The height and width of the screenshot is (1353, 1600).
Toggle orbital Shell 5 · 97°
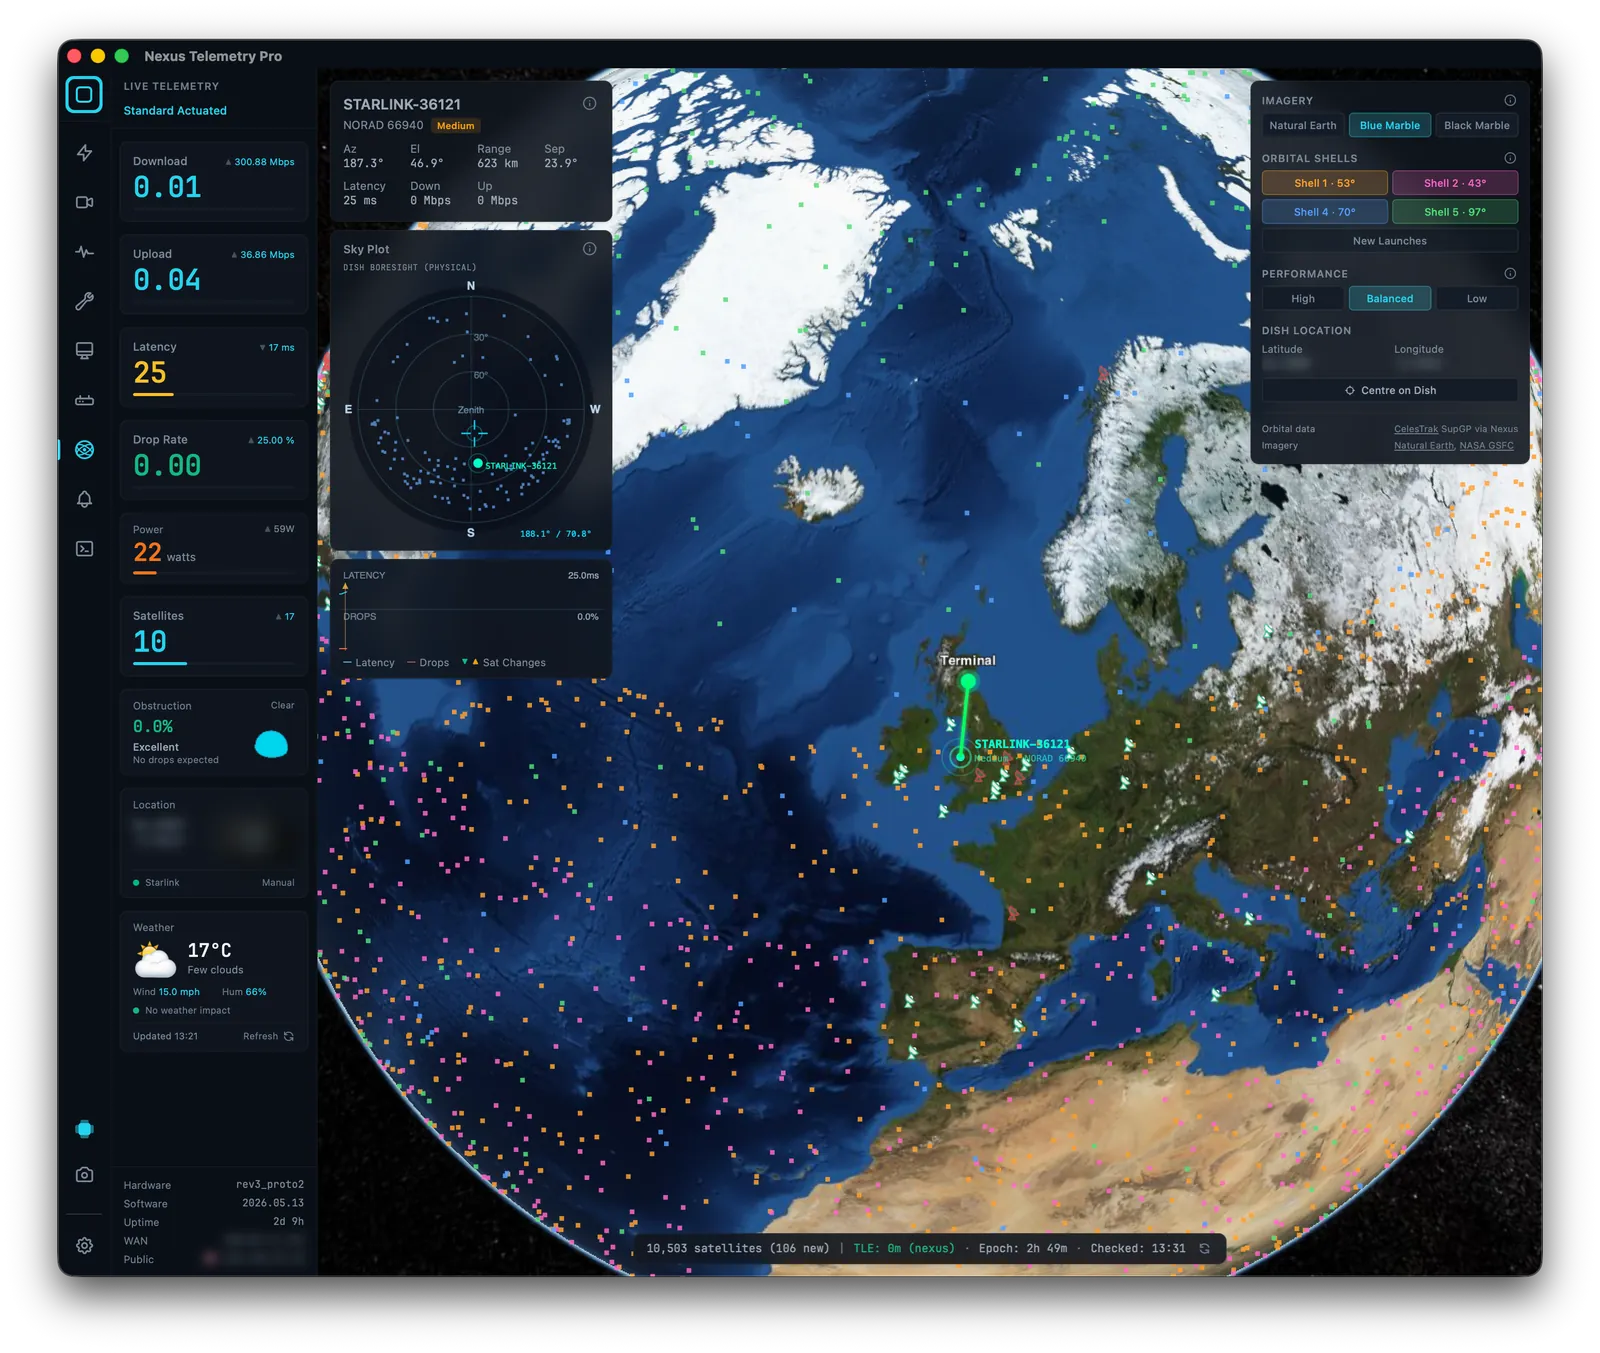point(1455,212)
